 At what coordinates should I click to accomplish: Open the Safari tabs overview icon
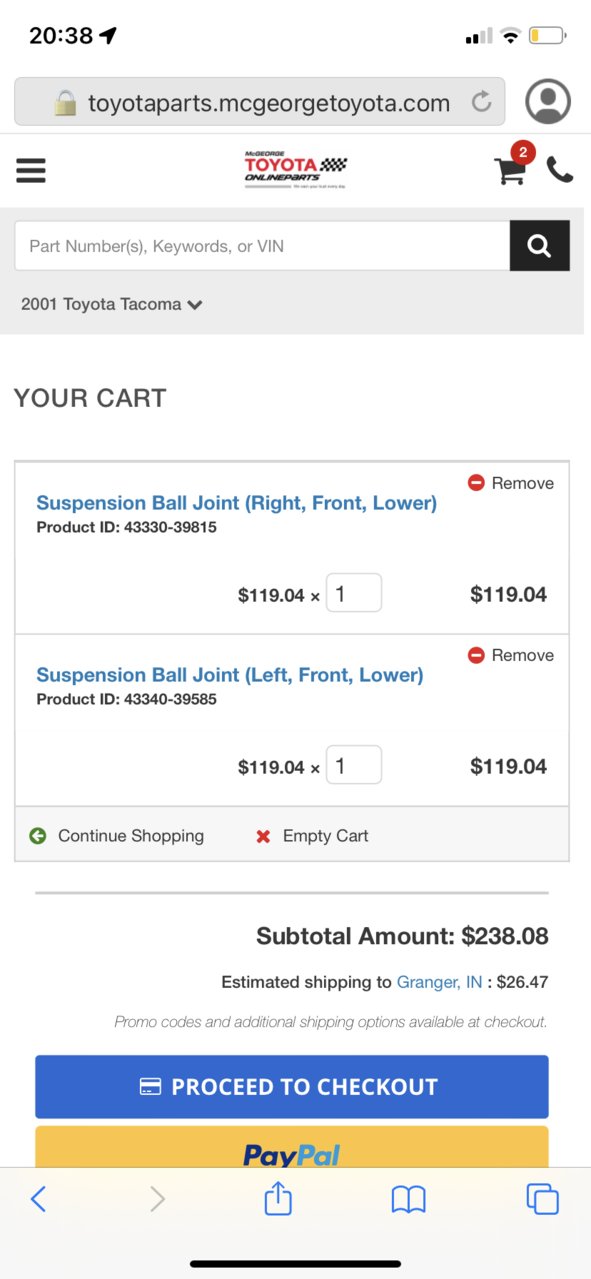click(542, 1198)
